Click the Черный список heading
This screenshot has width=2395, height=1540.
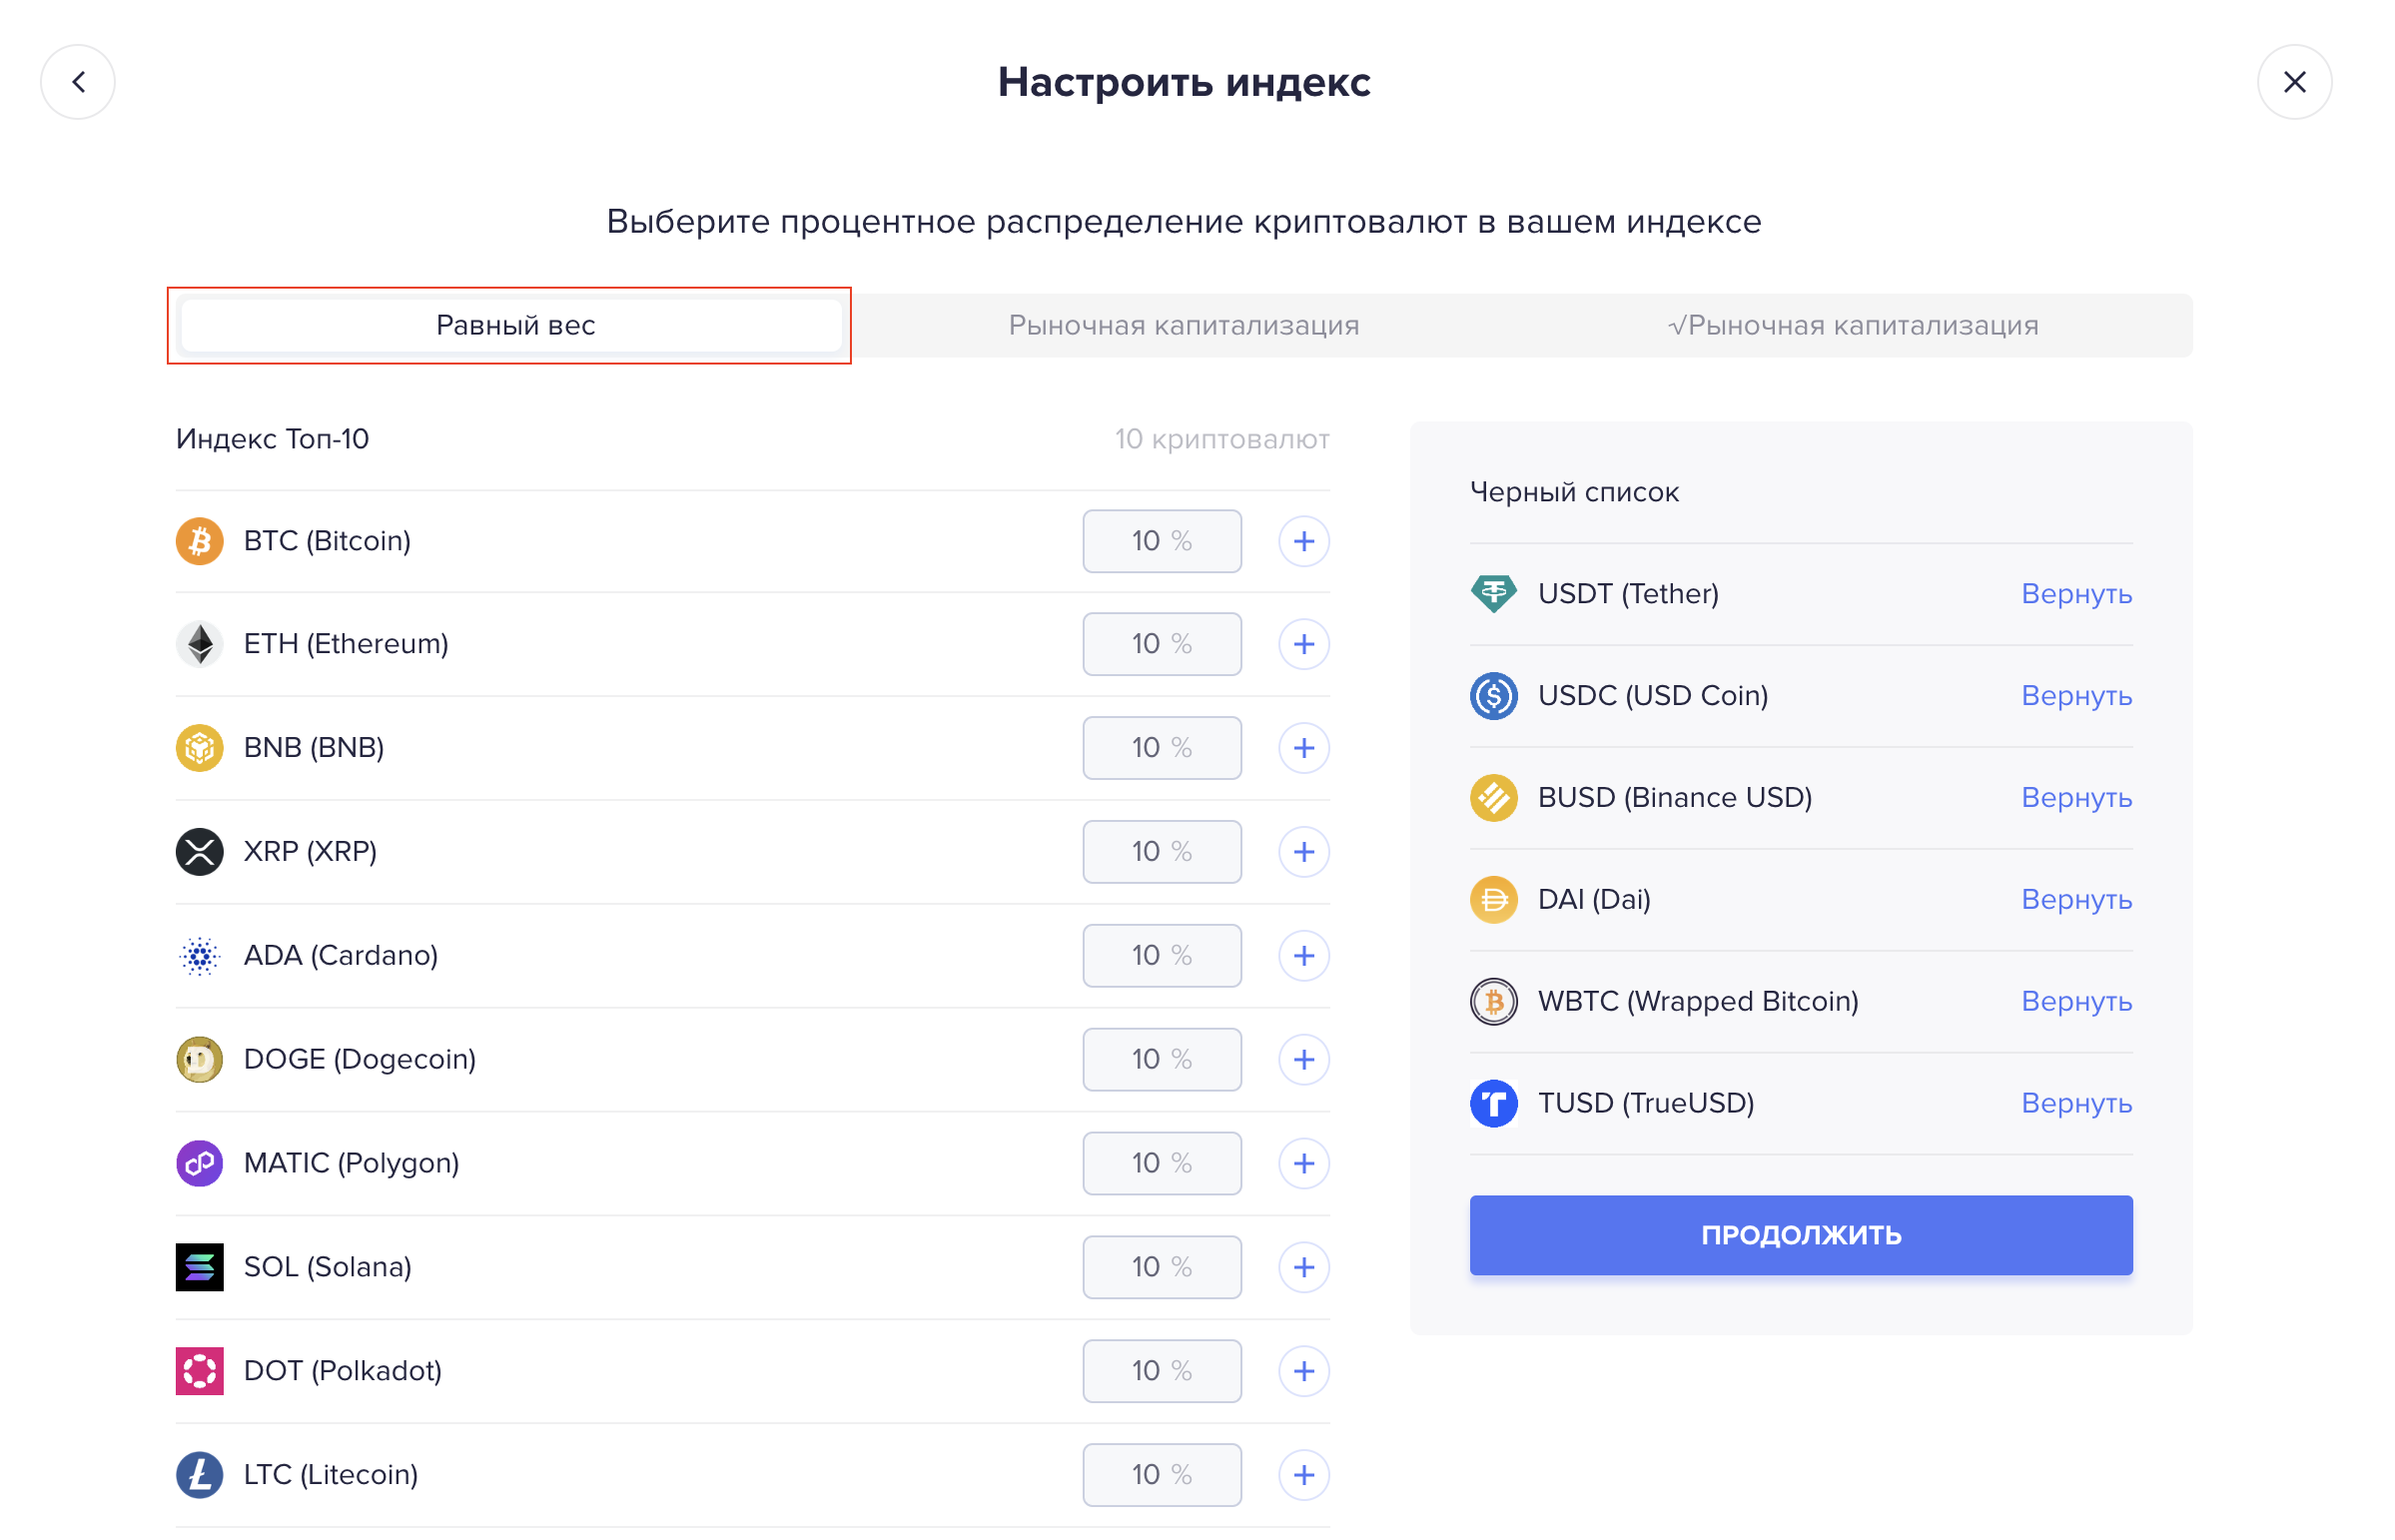point(1574,492)
